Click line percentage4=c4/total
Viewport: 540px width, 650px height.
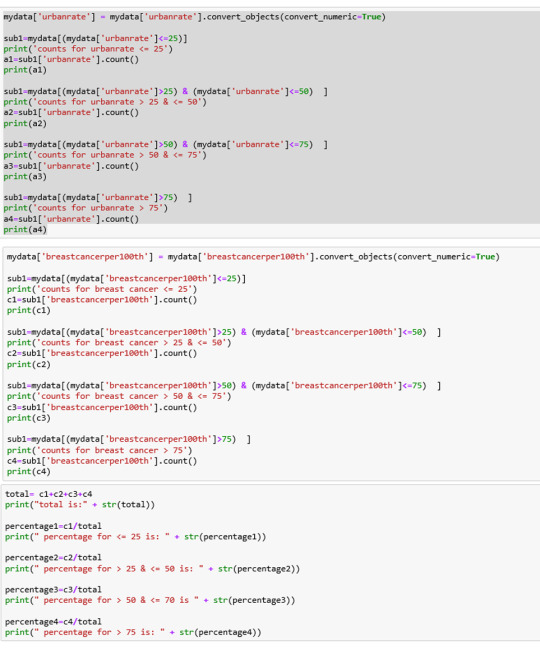point(53,622)
